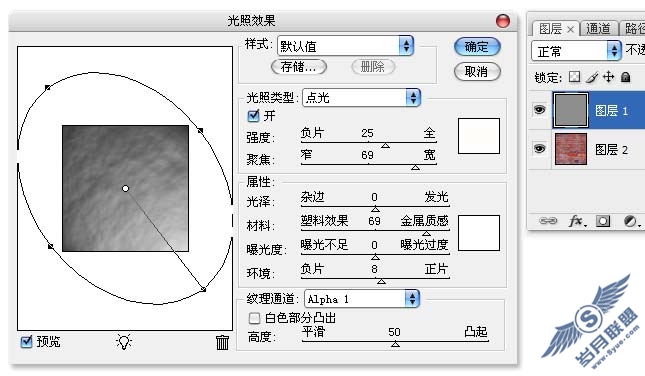
Task: Click the 图层 1 layer name
Action: point(611,111)
